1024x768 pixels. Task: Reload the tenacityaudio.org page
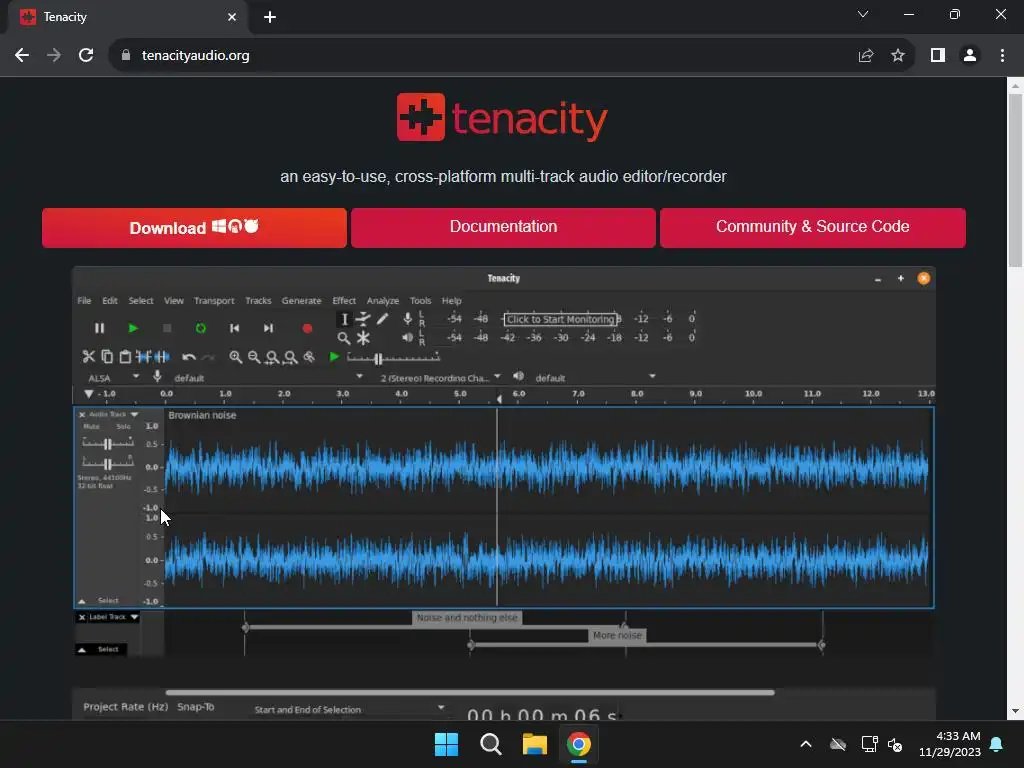coord(86,56)
